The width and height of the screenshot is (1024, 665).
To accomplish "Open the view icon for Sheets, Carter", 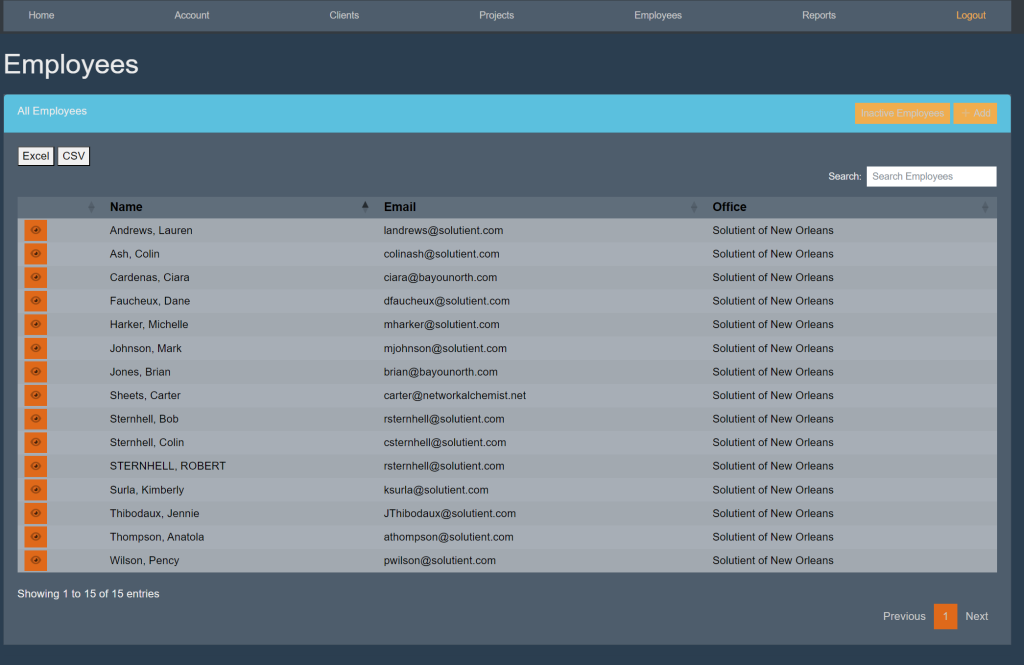I will (x=35, y=395).
